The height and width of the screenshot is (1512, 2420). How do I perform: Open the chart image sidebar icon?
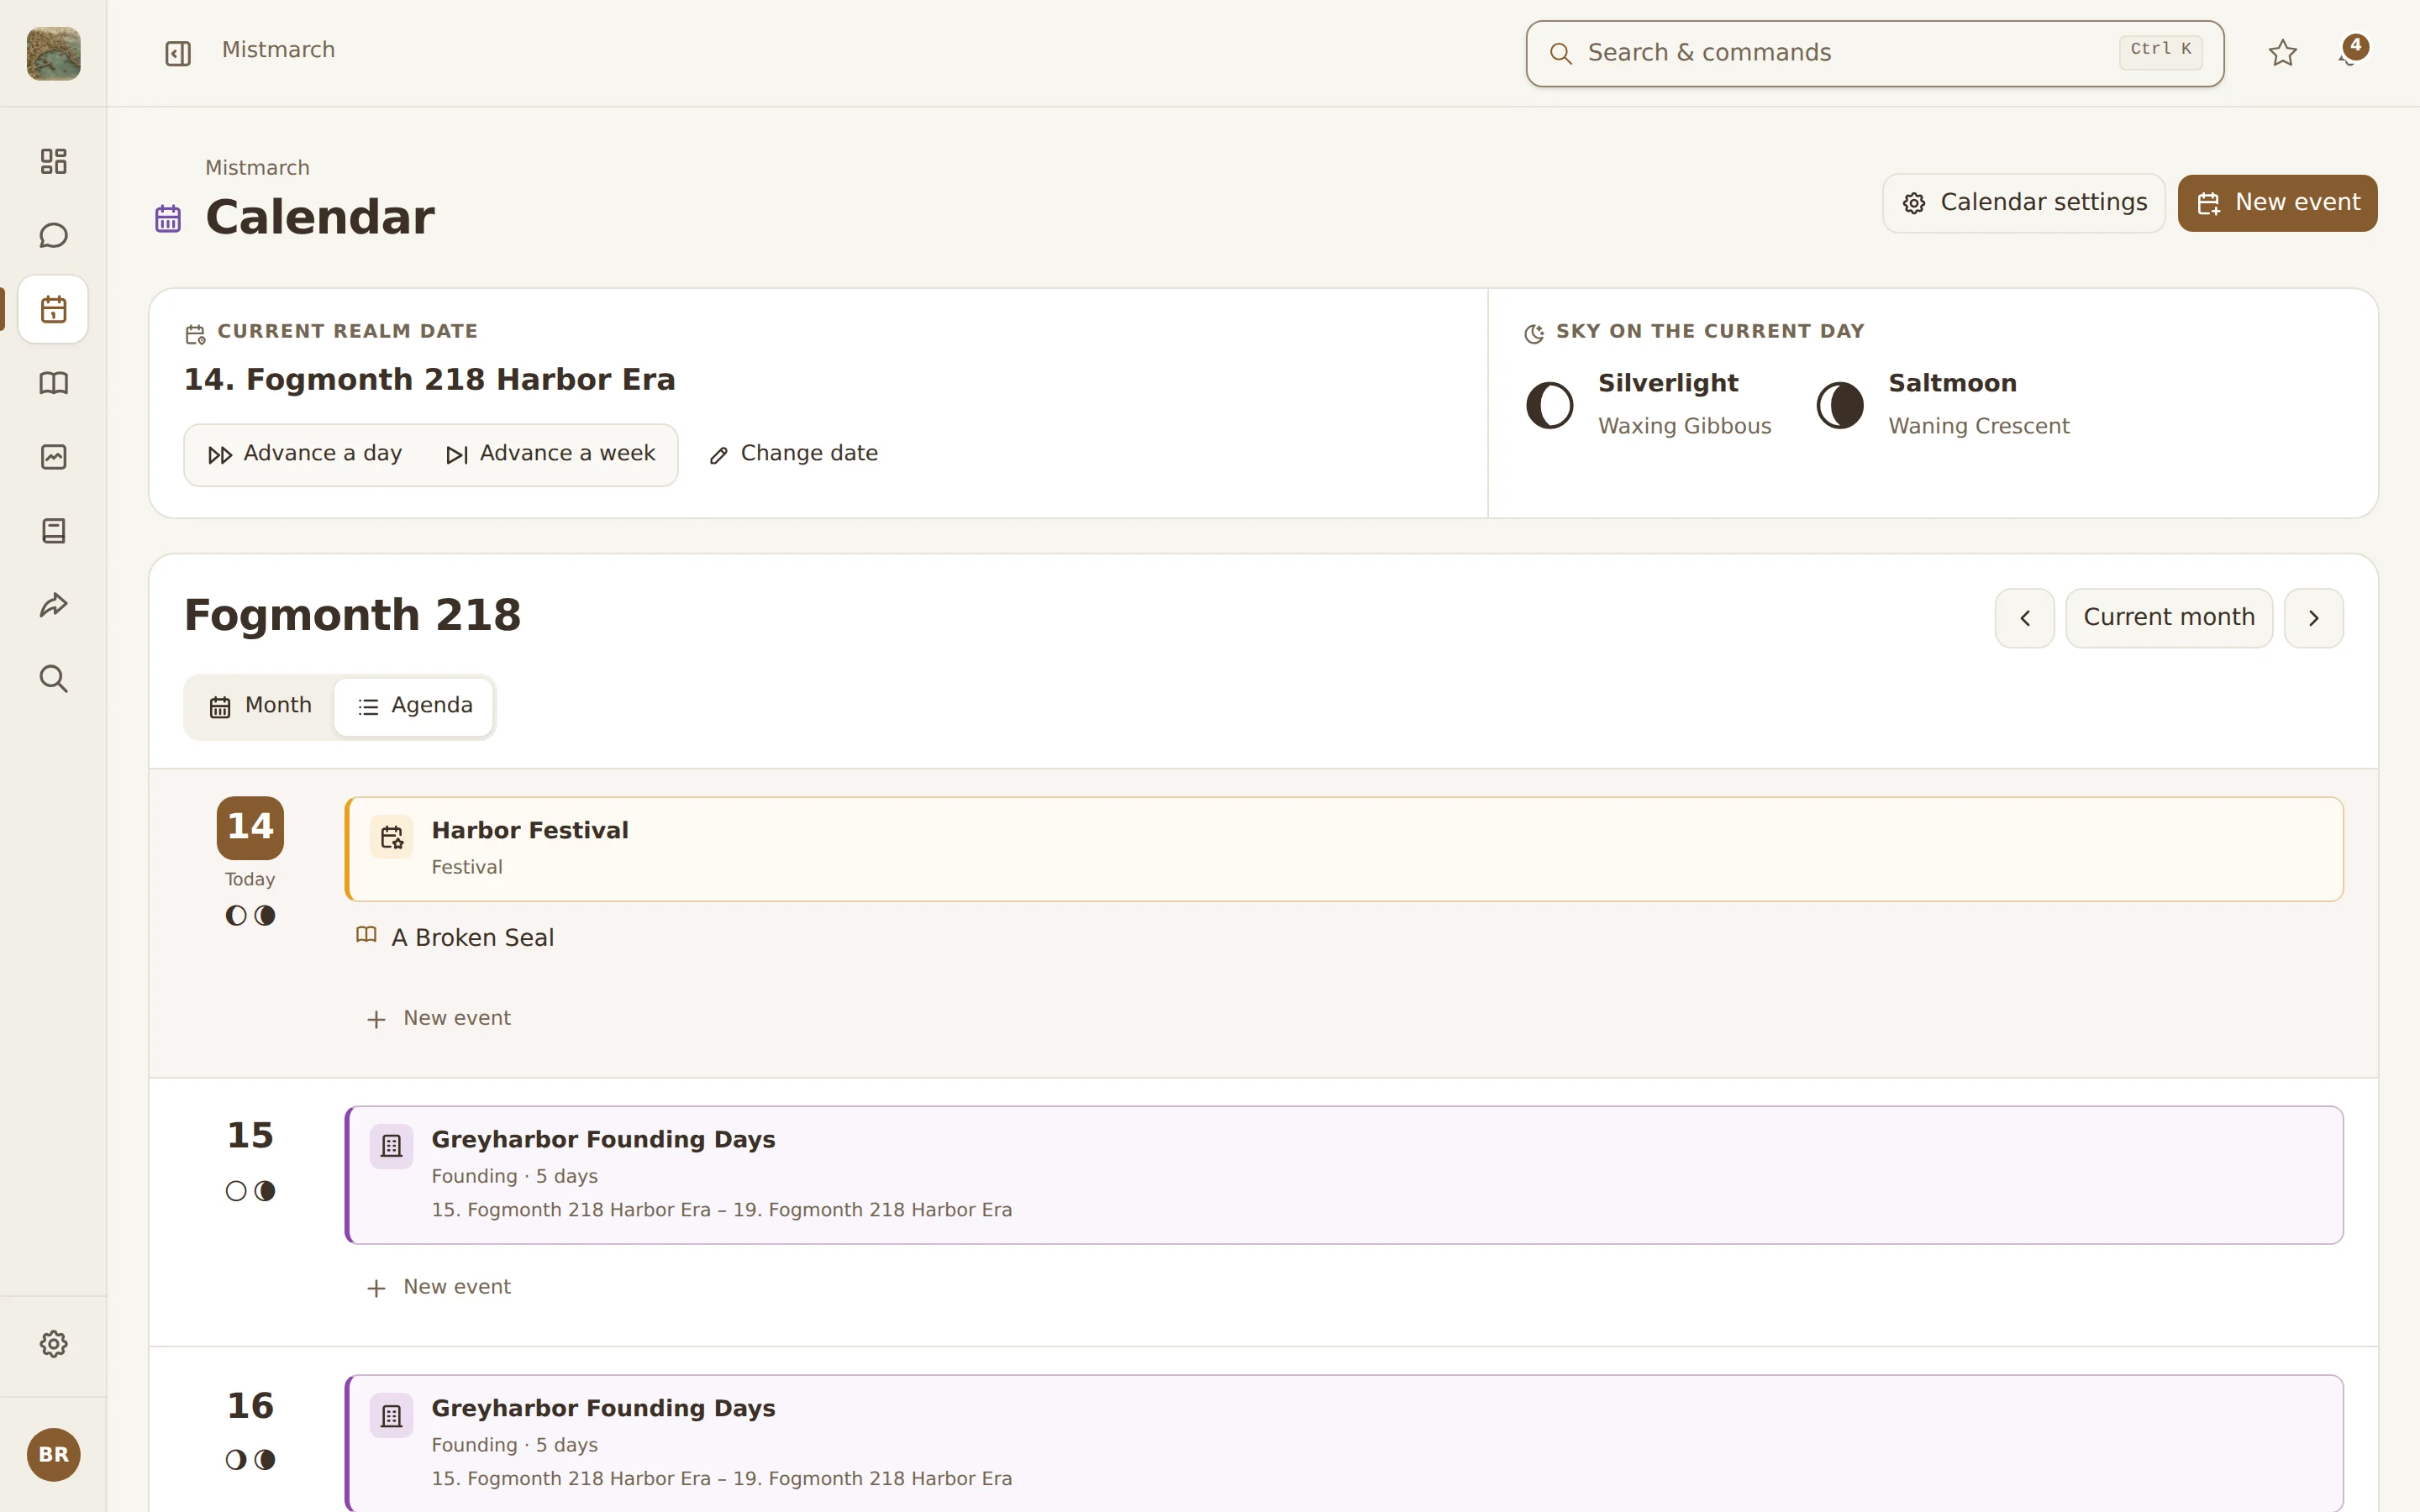point(53,457)
